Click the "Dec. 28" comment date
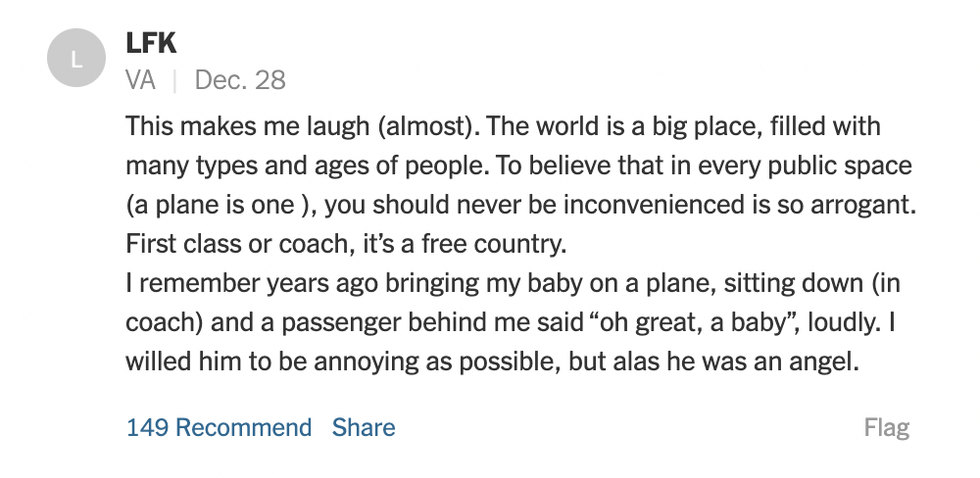Viewport: 980px width, 478px height. coord(240,80)
